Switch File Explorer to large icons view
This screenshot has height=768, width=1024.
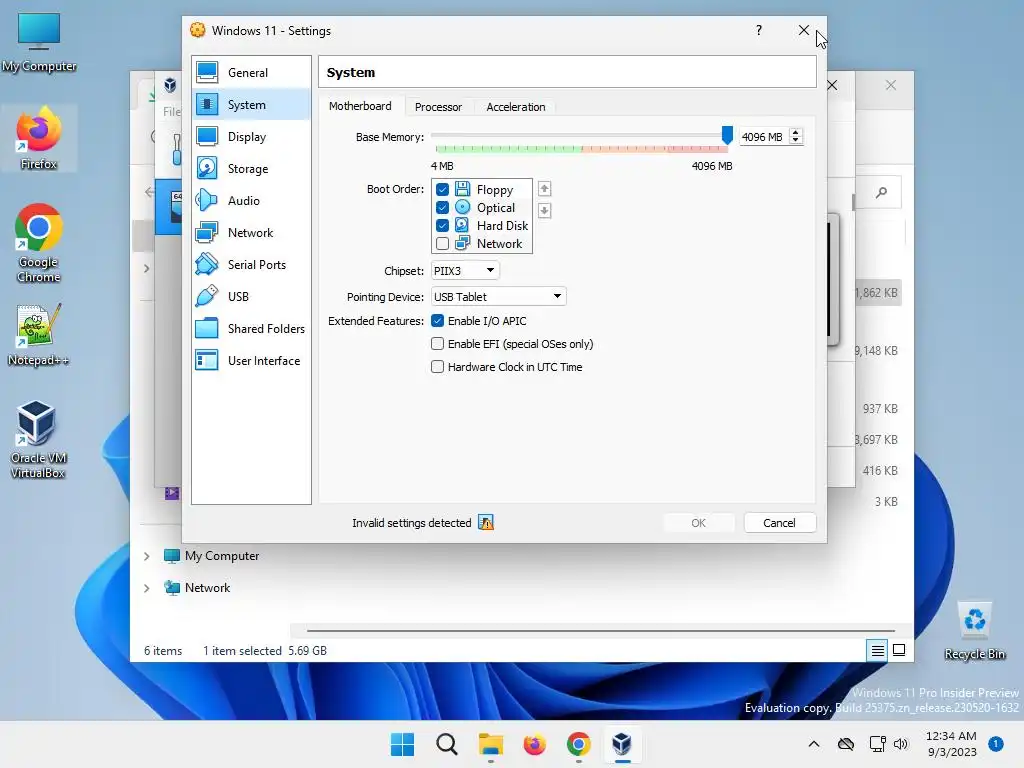[899, 650]
